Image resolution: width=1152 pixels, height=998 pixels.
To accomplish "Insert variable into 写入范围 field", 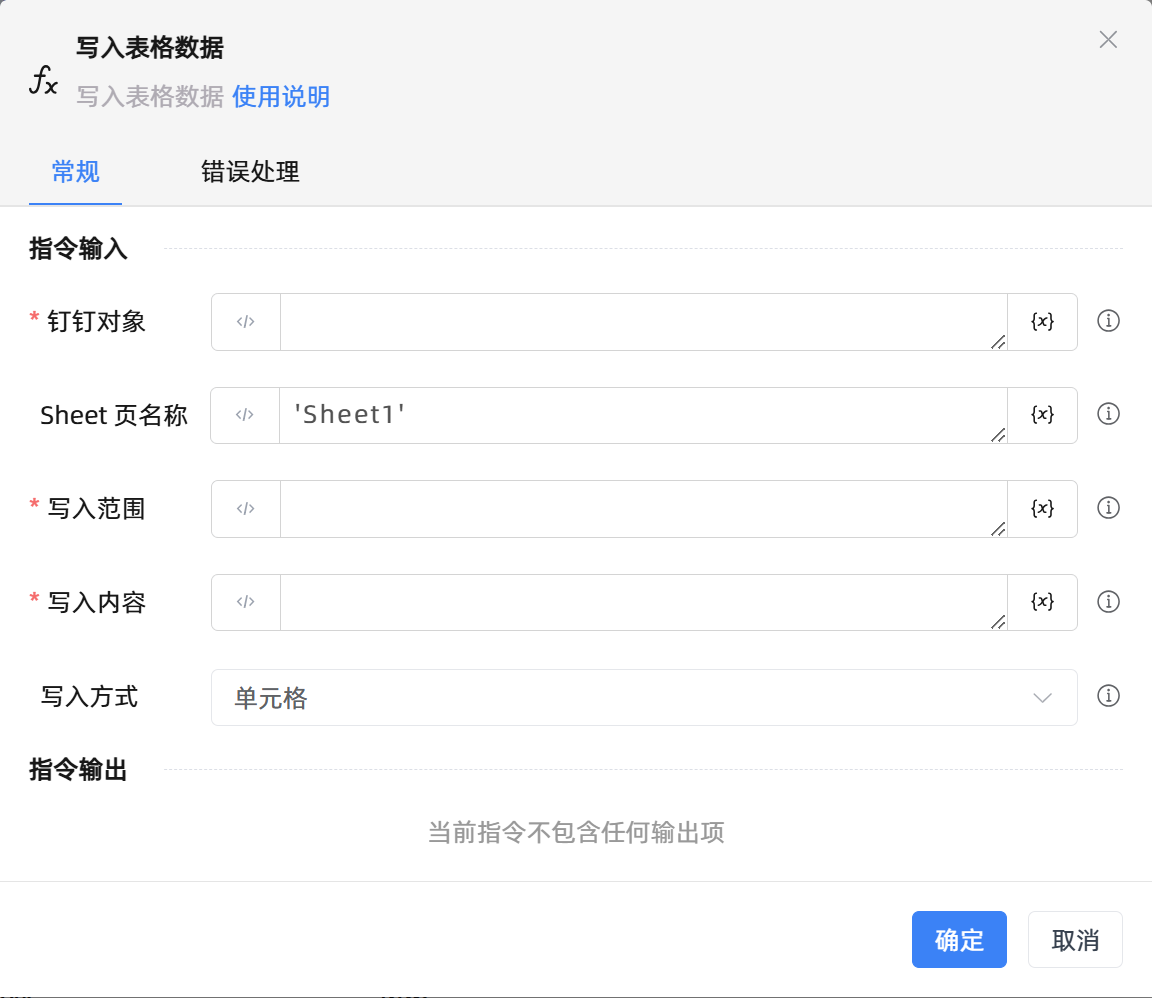I will click(x=1042, y=508).
